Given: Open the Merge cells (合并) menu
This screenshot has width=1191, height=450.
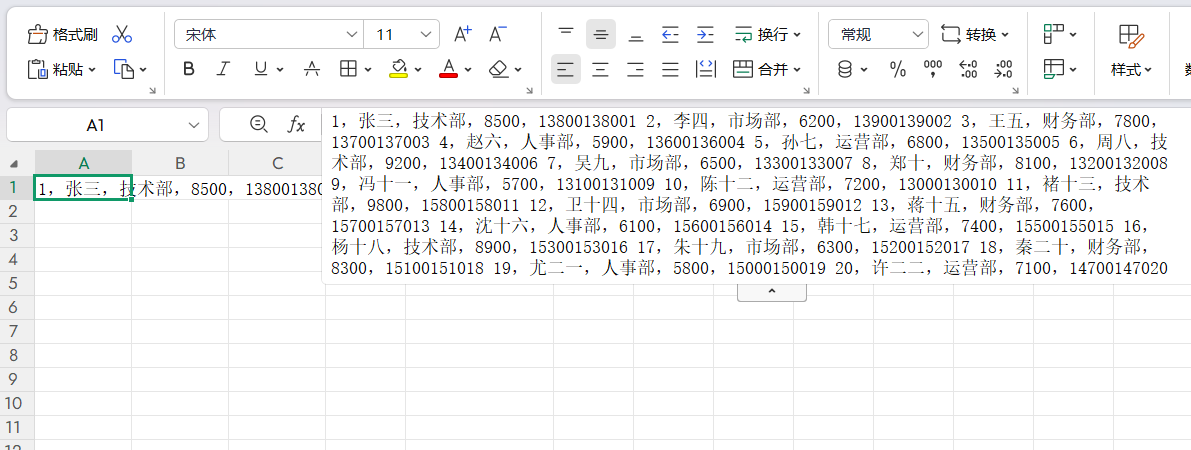Looking at the screenshot, I should pyautogui.click(x=768, y=70).
